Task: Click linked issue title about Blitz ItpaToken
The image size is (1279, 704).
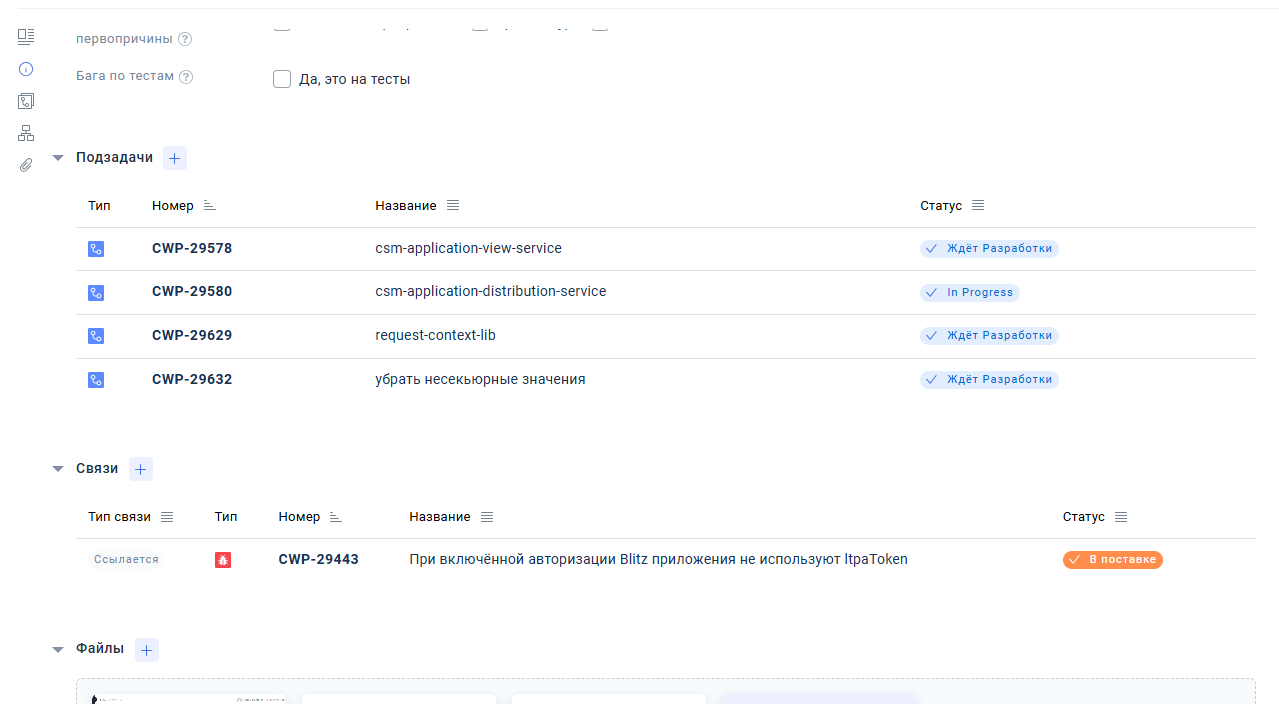Action: [658, 560]
